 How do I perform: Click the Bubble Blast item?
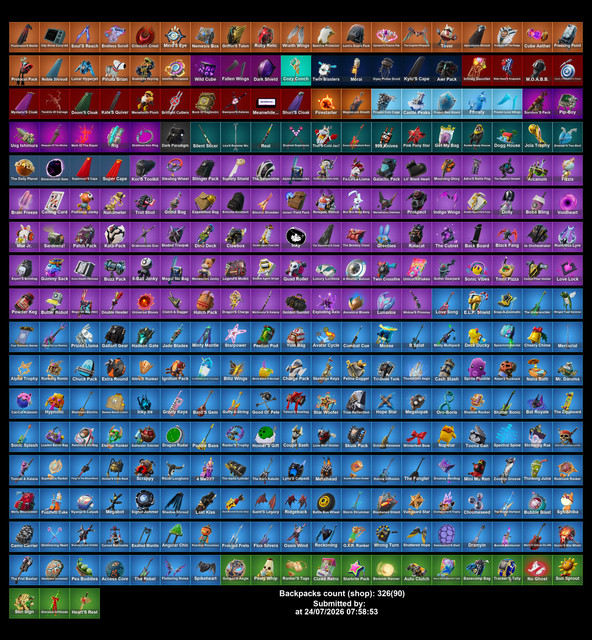coord(538,503)
